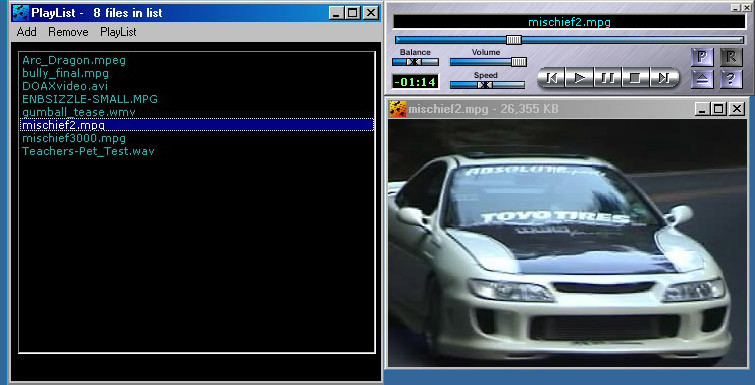
Task: Select the highlighted mischief2.mpg playlist entry
Action: coord(197,125)
